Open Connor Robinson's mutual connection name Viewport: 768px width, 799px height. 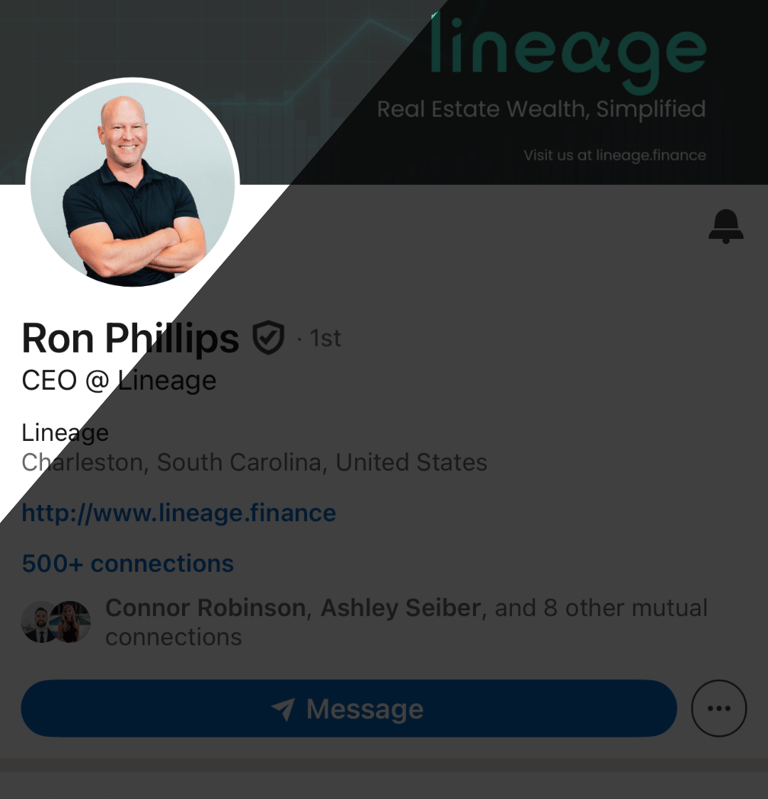205,607
